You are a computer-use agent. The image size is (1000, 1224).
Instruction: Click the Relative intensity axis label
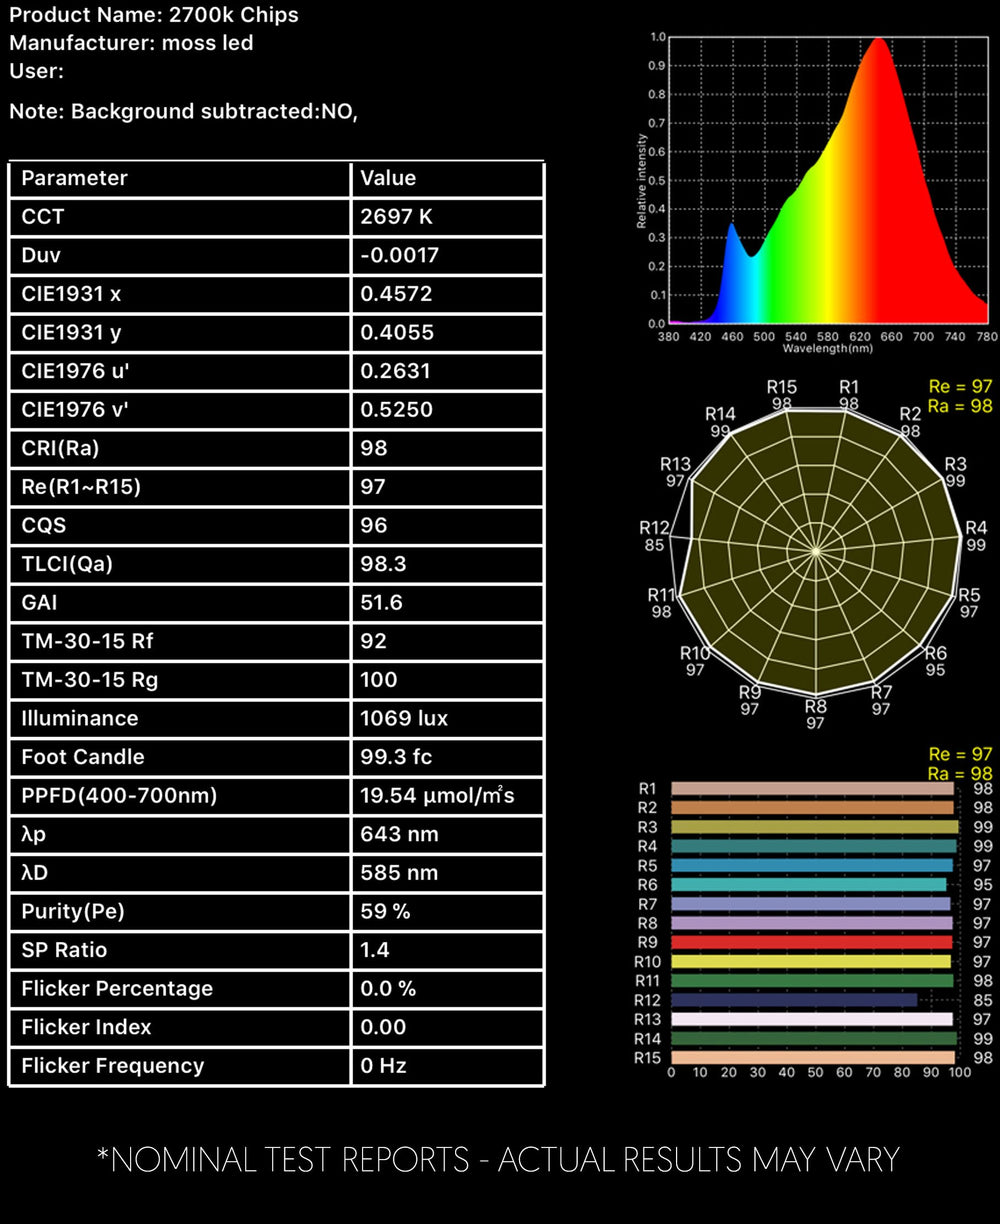click(645, 180)
